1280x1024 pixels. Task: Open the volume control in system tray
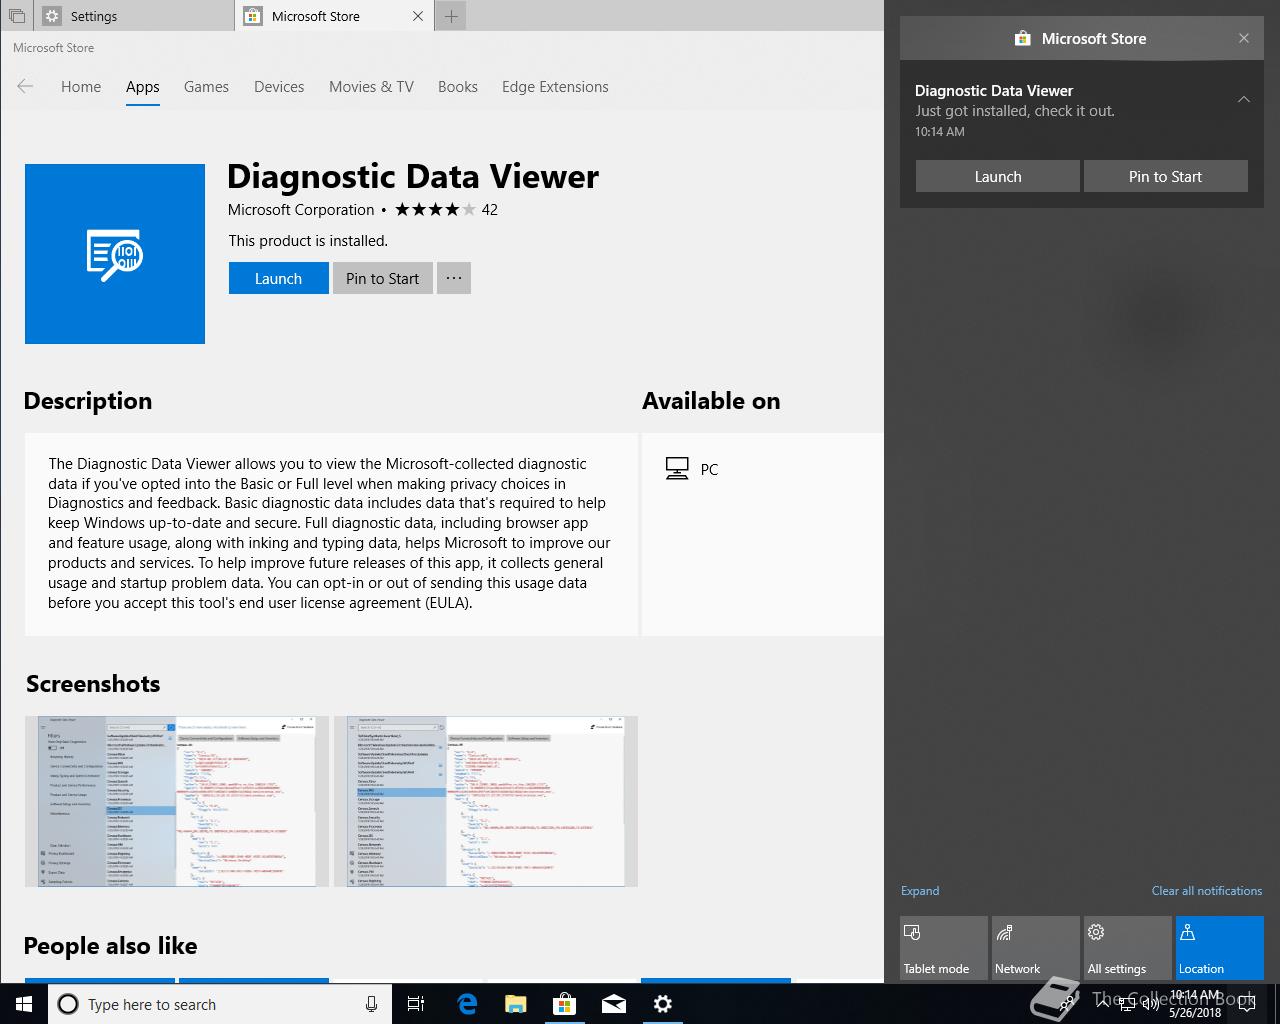tap(1150, 1004)
